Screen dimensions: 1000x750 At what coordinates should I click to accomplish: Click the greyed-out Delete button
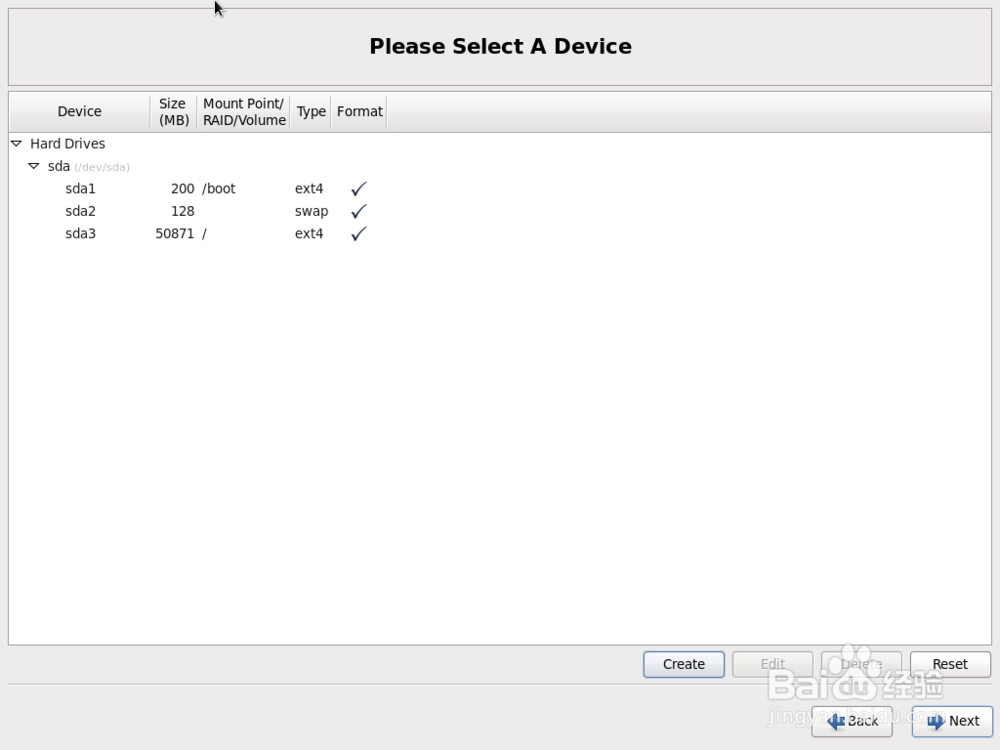(x=862, y=665)
